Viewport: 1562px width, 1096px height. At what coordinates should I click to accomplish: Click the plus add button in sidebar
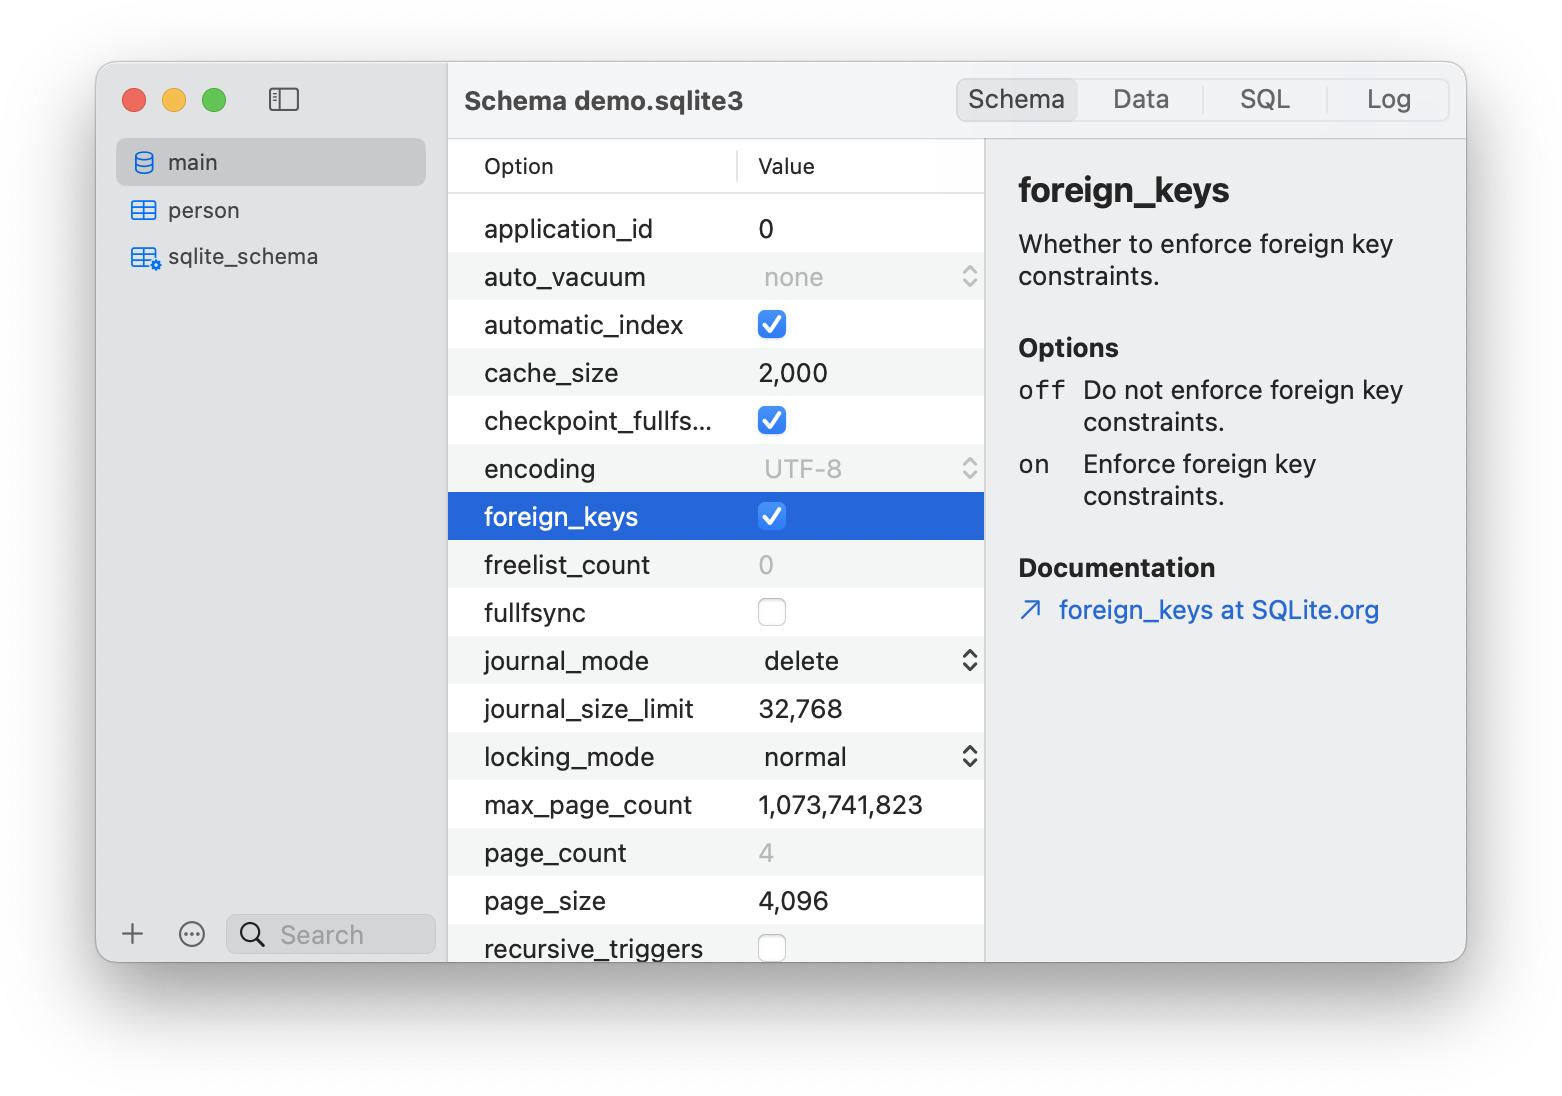tap(133, 934)
